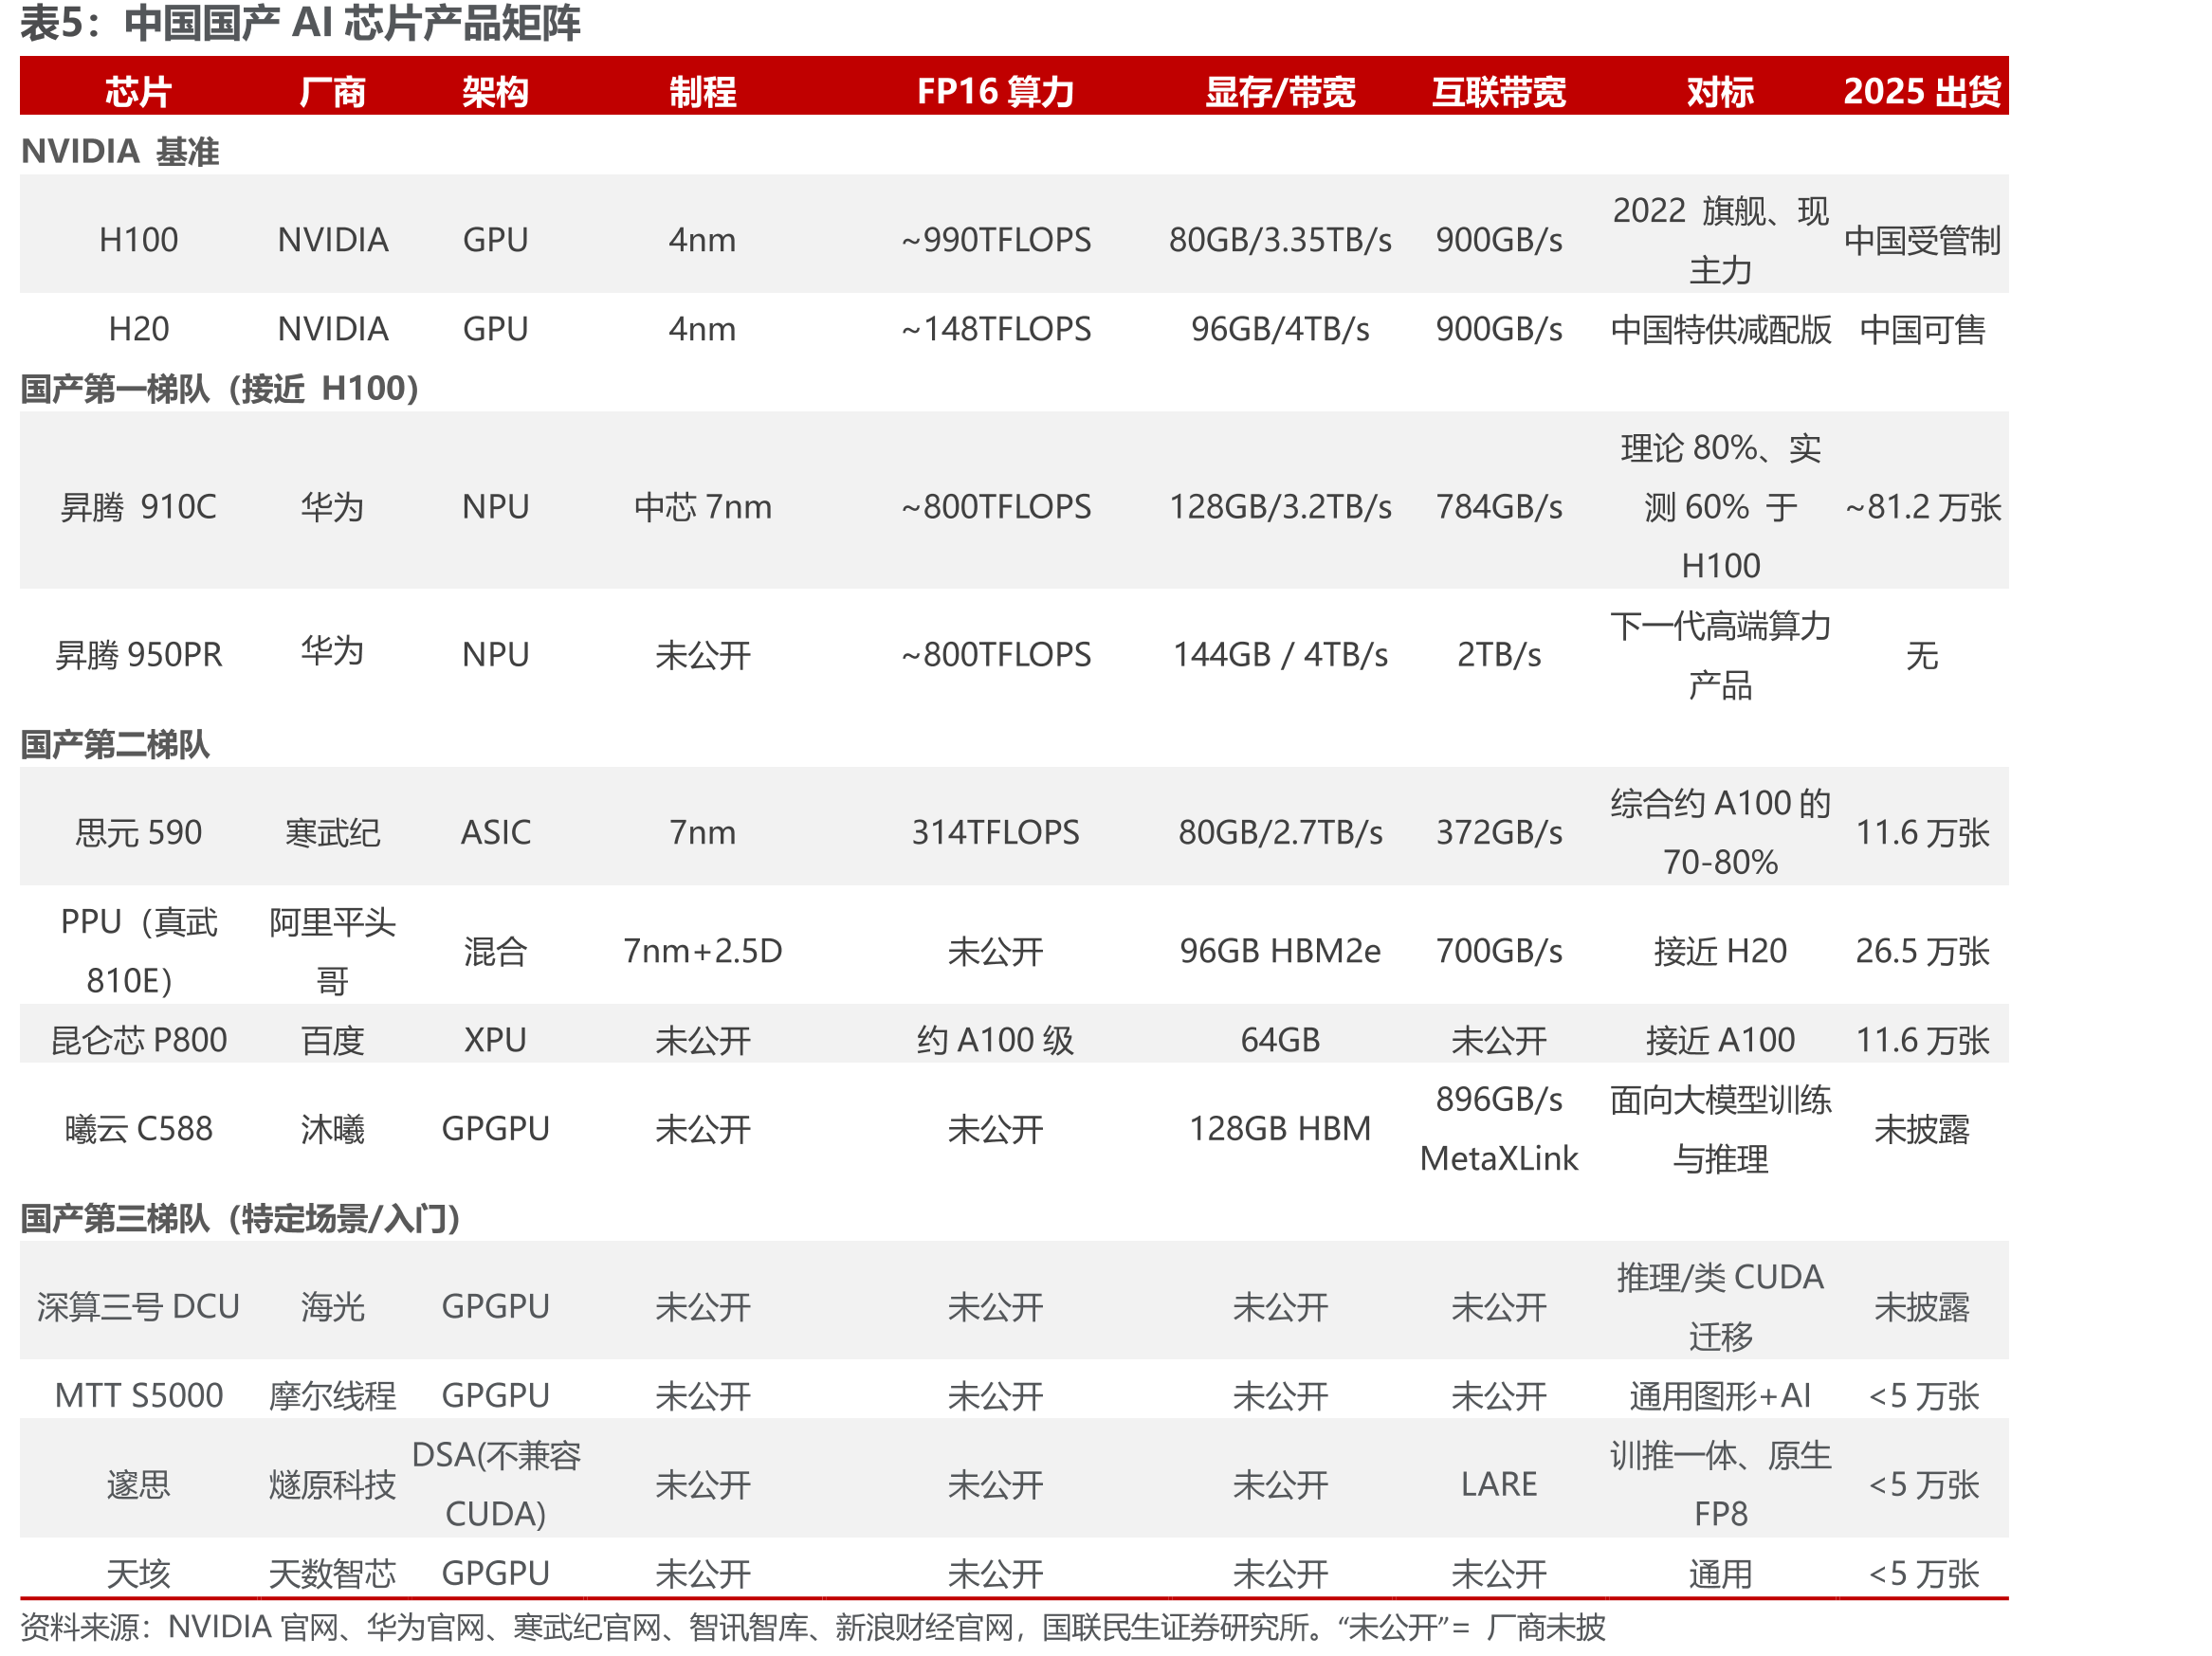Screen dimensions: 2212x1656
Task: Select the 26.5 万张 shipment cell
Action: [x=1921, y=951]
